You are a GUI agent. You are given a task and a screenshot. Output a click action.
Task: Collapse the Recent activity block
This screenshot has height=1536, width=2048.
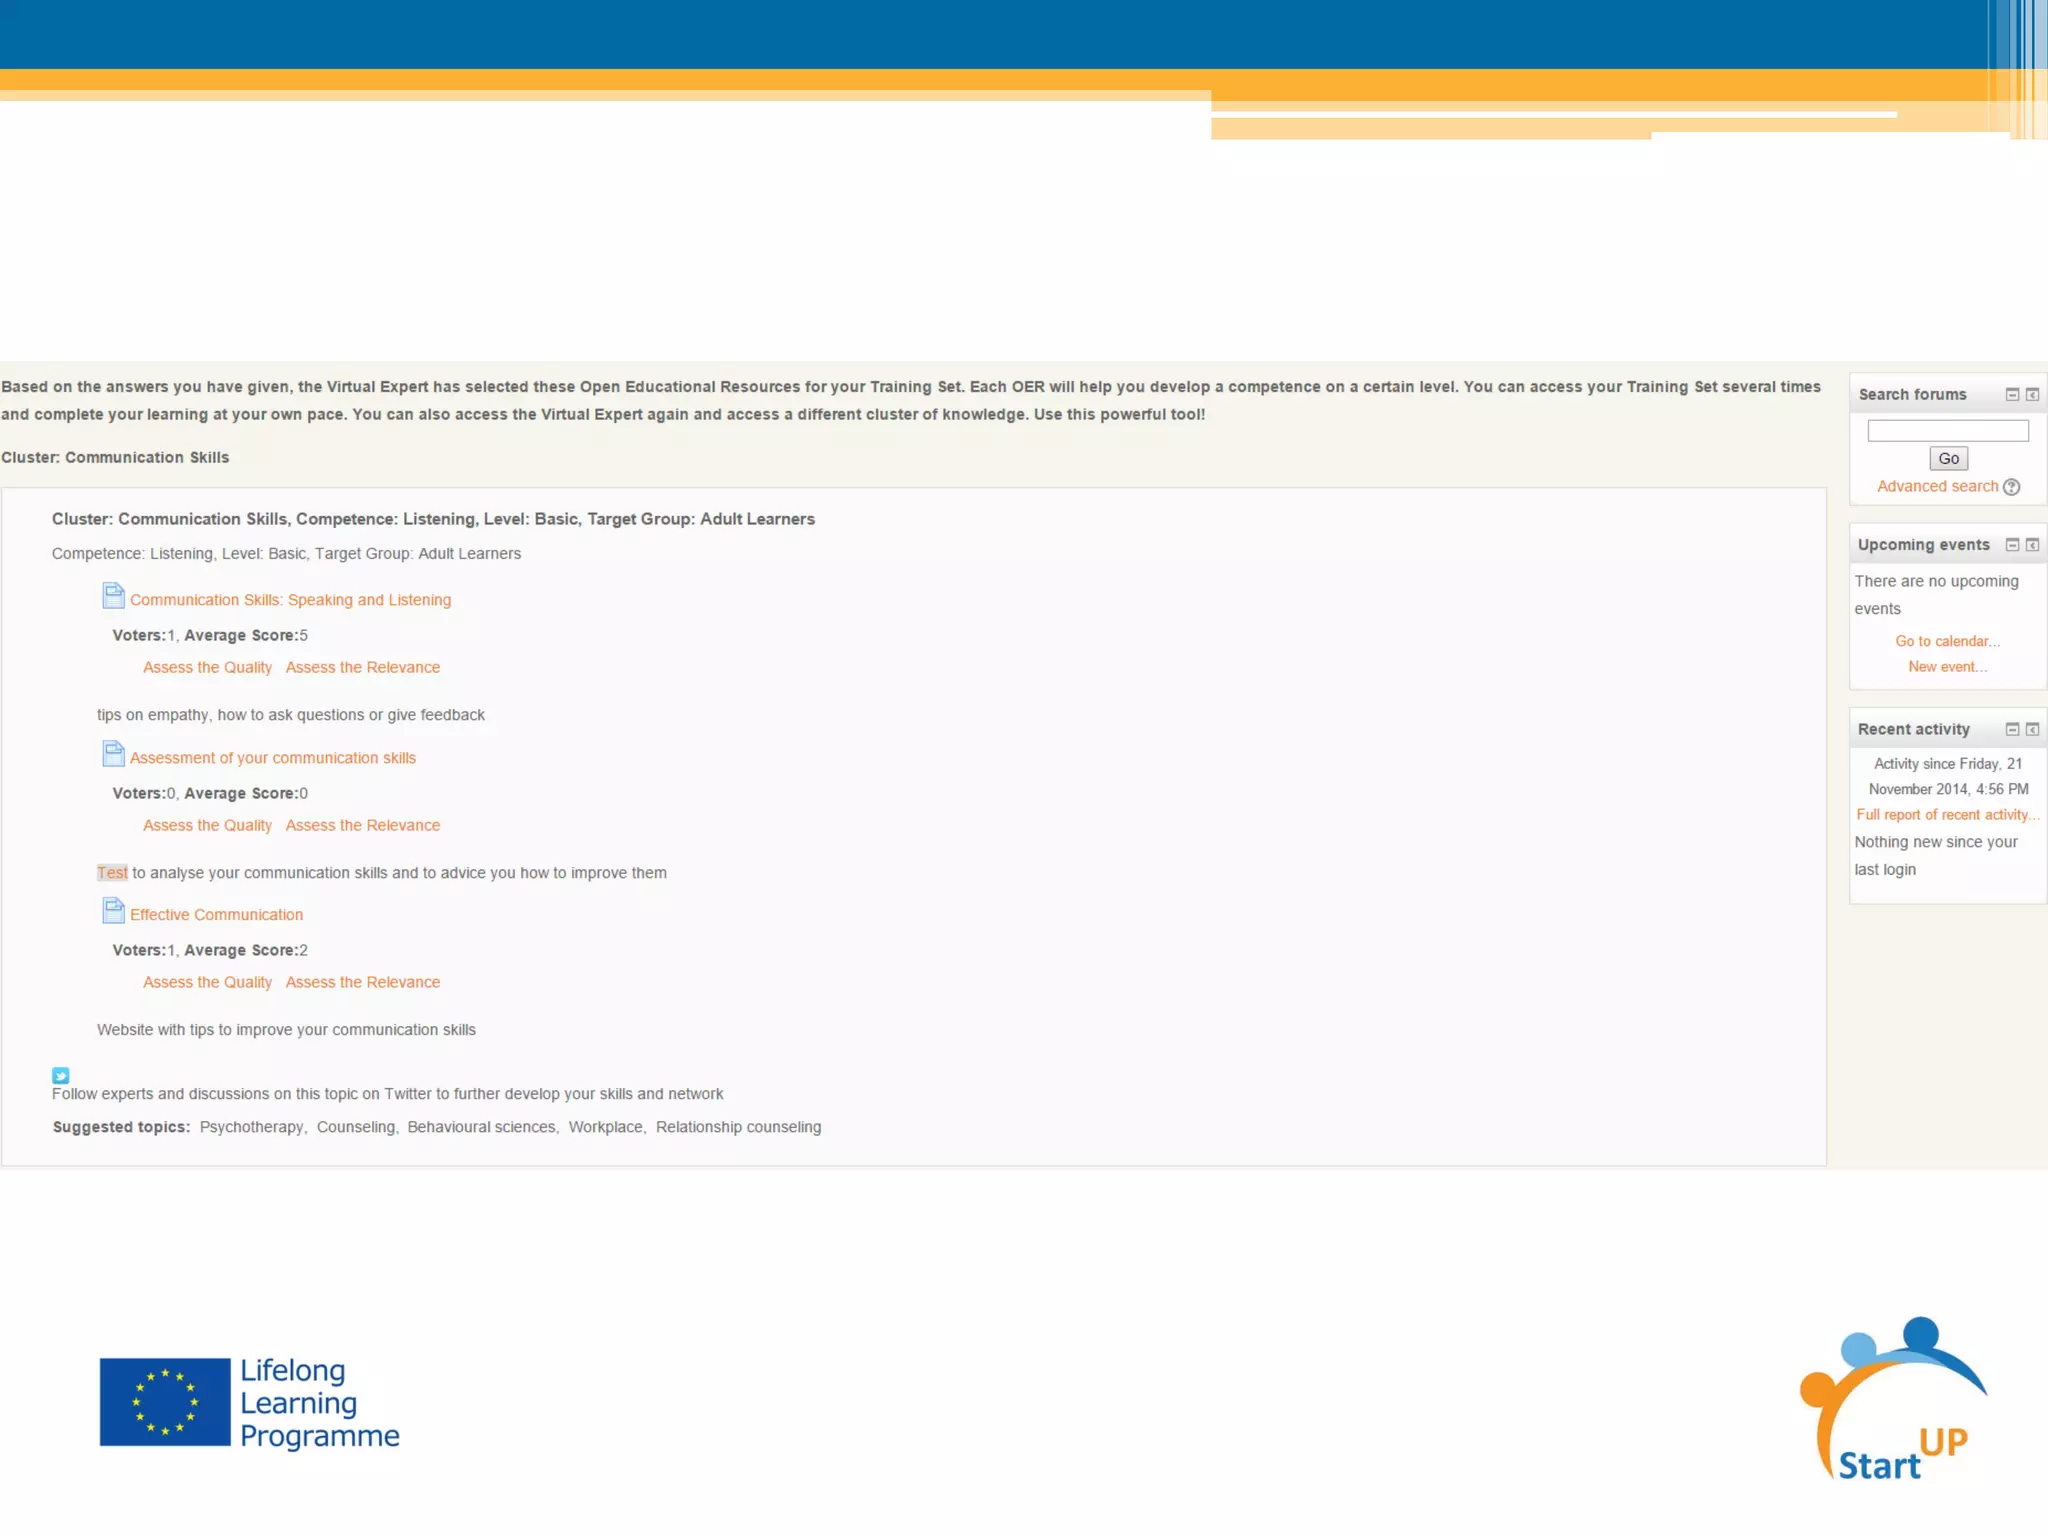2012,730
